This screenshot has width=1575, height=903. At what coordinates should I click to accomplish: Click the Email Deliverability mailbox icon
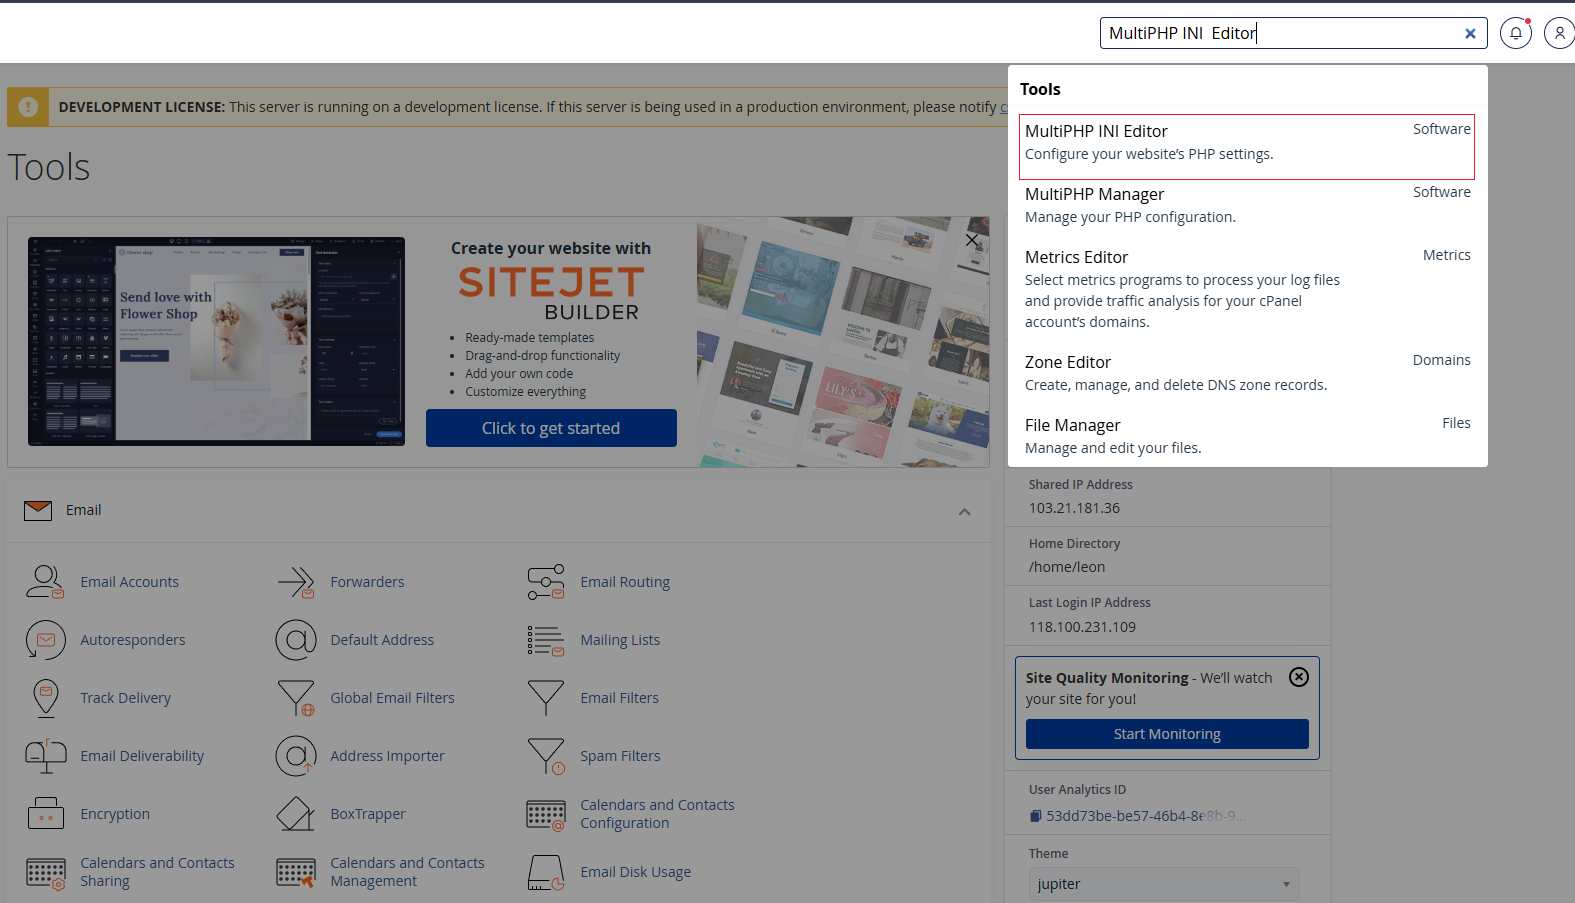45,756
